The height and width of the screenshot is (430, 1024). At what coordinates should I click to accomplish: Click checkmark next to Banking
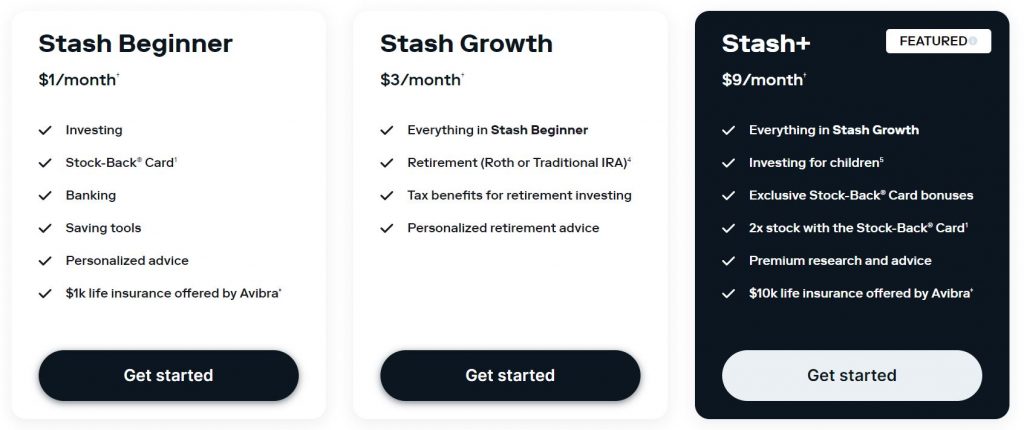(x=45, y=195)
